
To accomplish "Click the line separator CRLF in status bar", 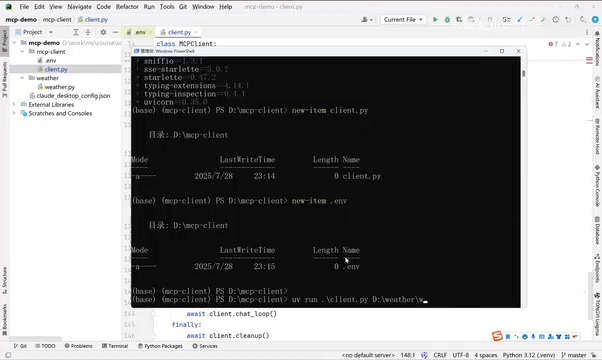I will coord(440,355).
